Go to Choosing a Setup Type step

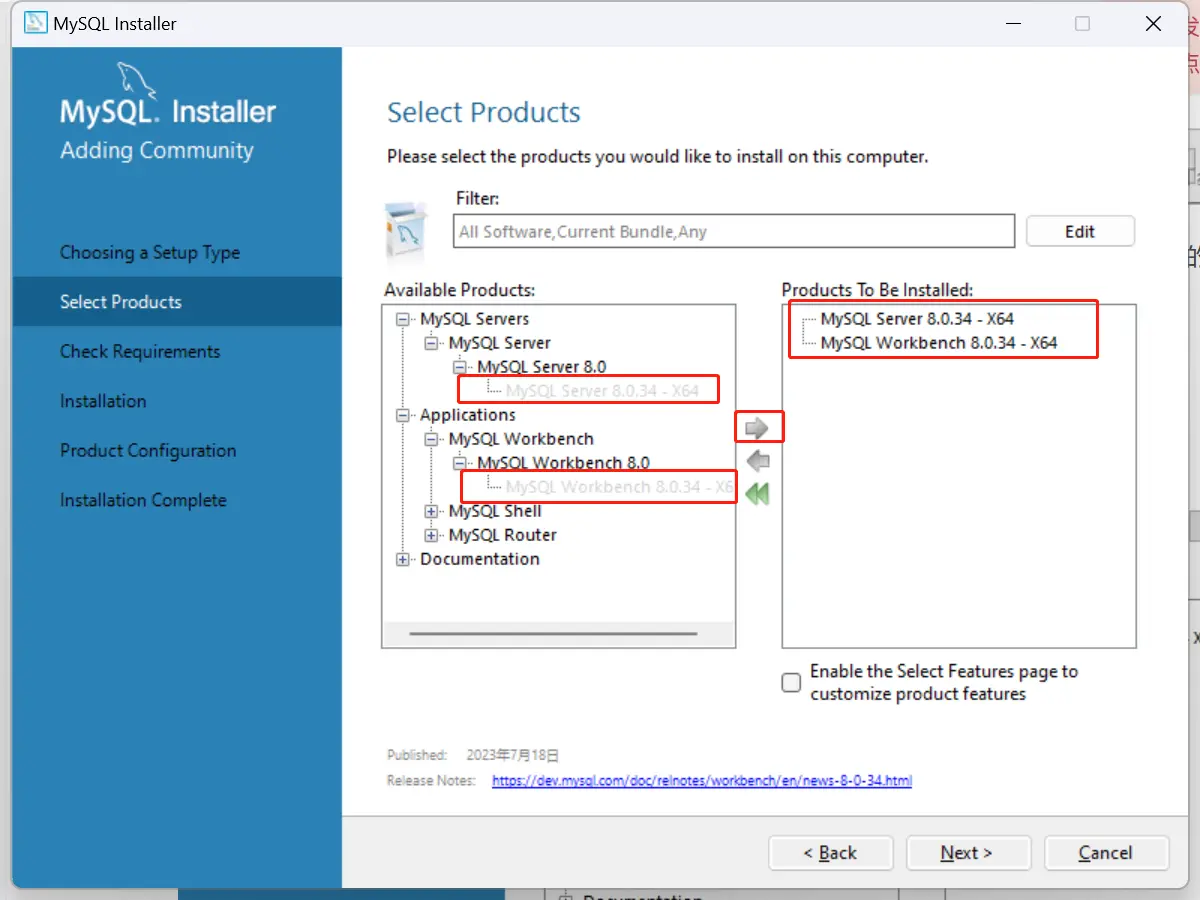click(x=150, y=252)
